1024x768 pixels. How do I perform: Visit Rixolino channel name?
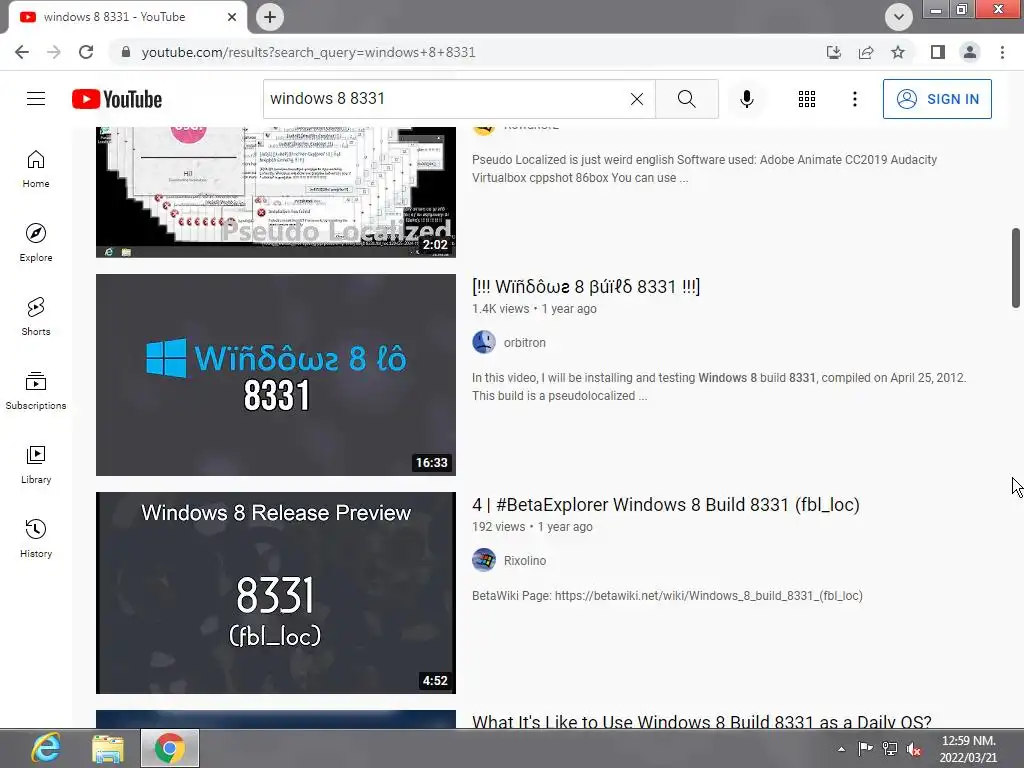pos(524,561)
